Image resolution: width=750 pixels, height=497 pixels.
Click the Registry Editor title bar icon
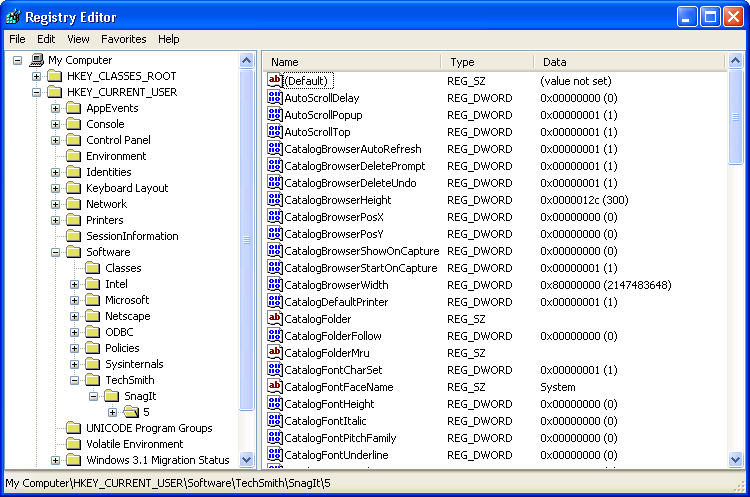coord(13,17)
